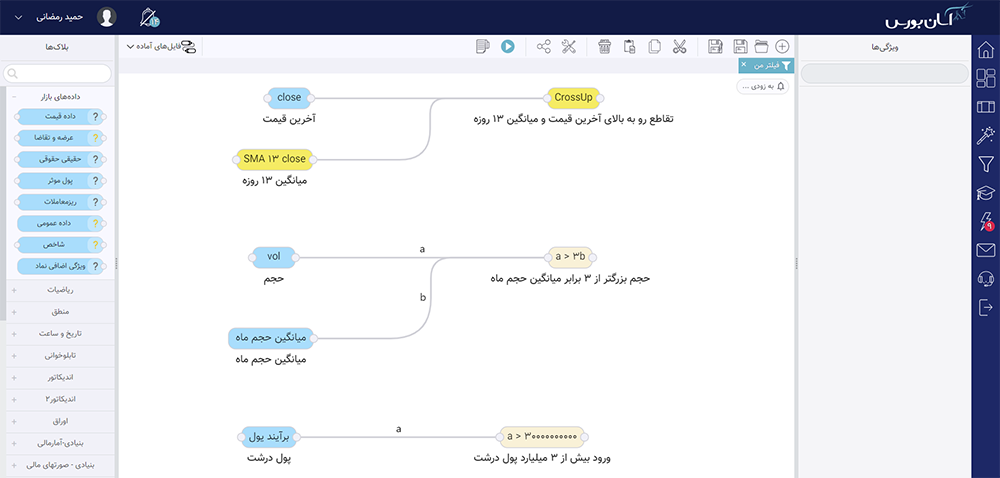Select the a > ۳b comparison node
Screen dimensions: 1000x478
tap(570, 257)
